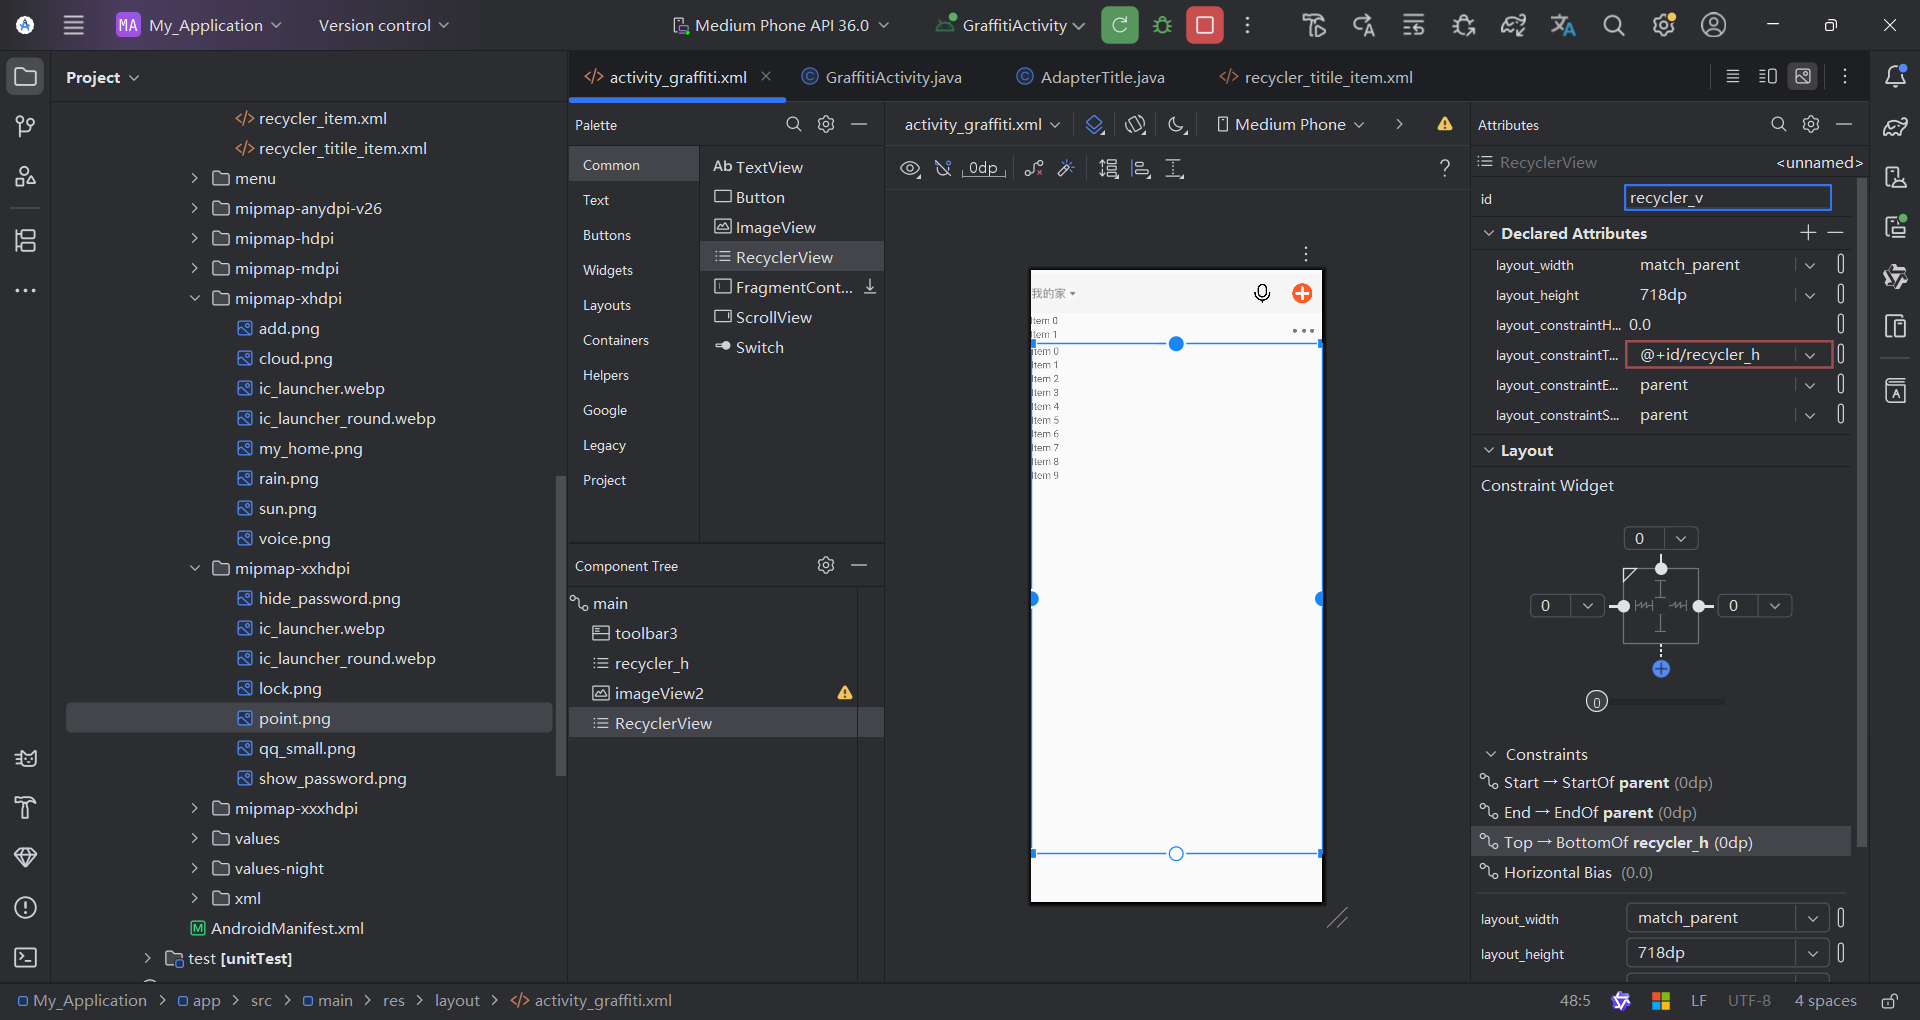Open the Notifications bell panel

(1895, 77)
